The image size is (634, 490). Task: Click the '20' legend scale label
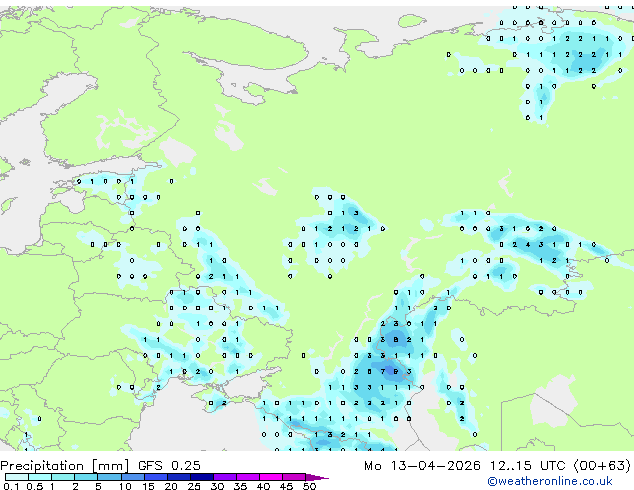click(x=171, y=486)
